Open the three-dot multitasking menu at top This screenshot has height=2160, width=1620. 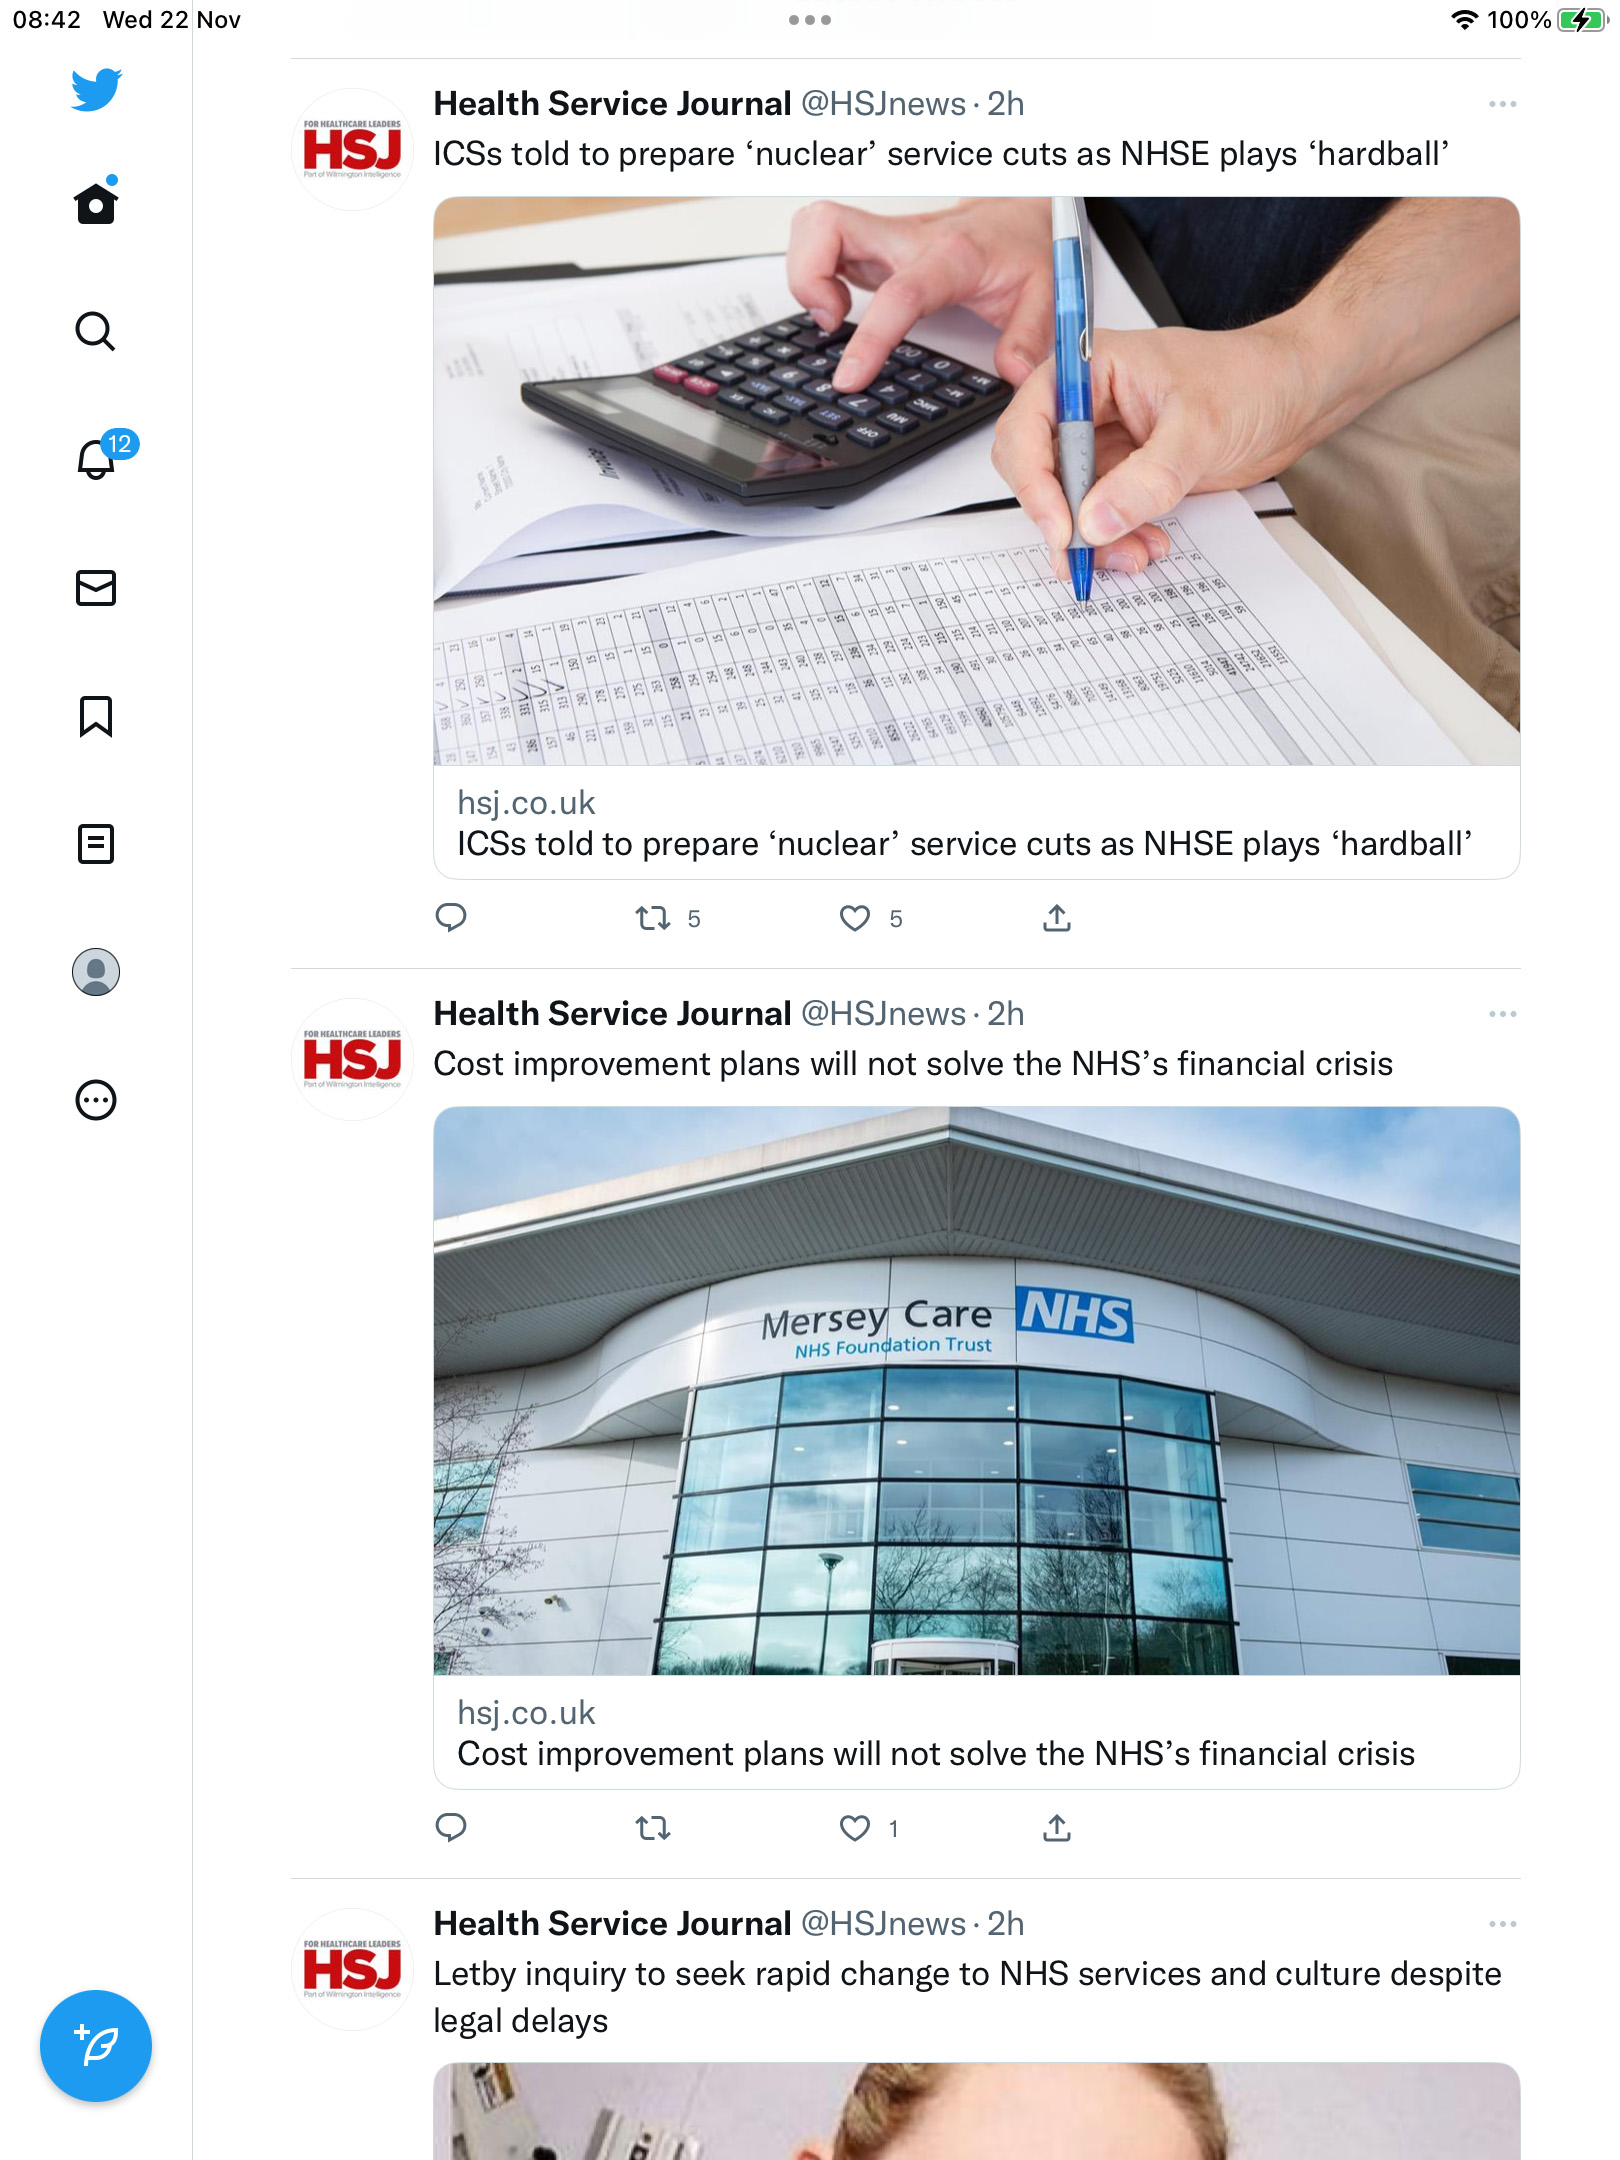[x=810, y=20]
